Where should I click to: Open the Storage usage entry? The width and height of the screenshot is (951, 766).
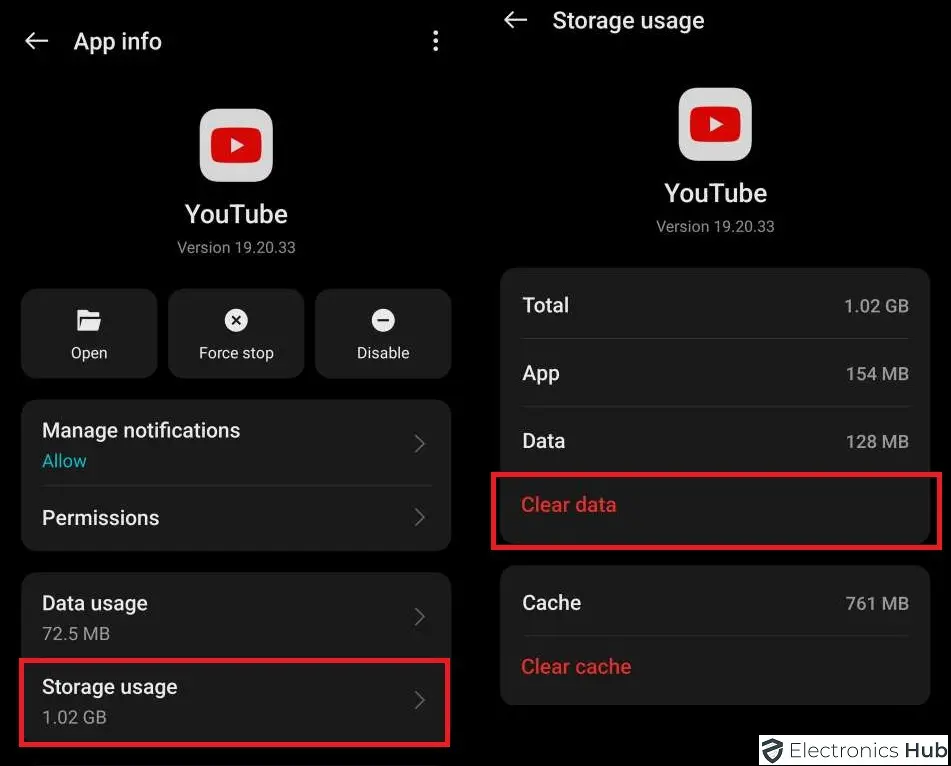(x=235, y=702)
